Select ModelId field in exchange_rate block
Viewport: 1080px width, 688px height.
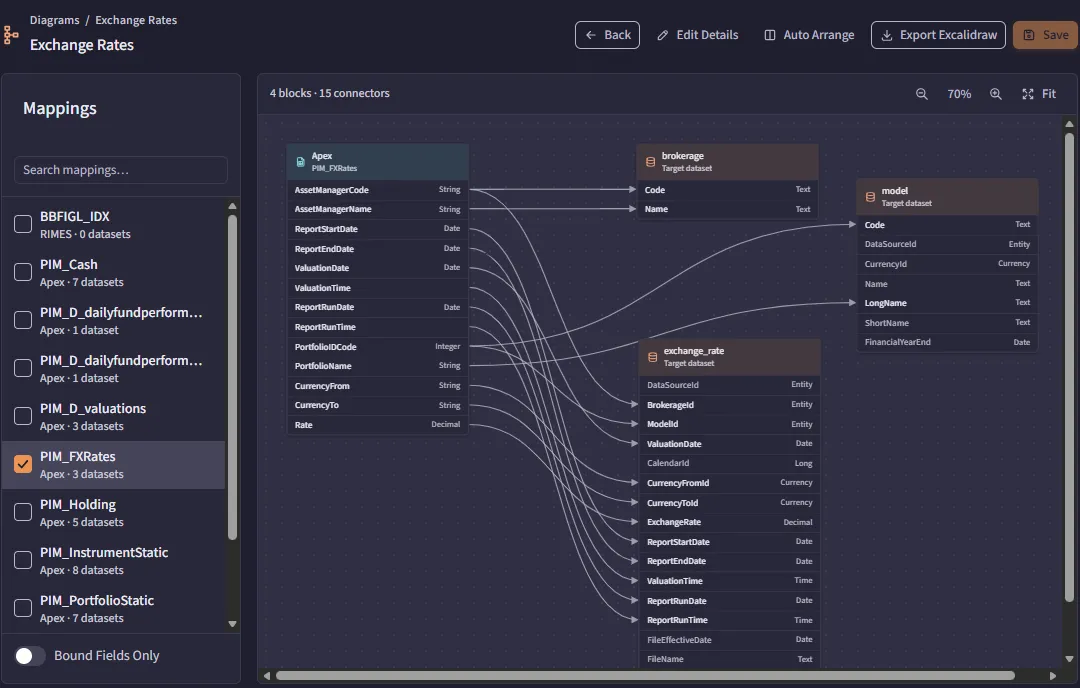tap(729, 424)
